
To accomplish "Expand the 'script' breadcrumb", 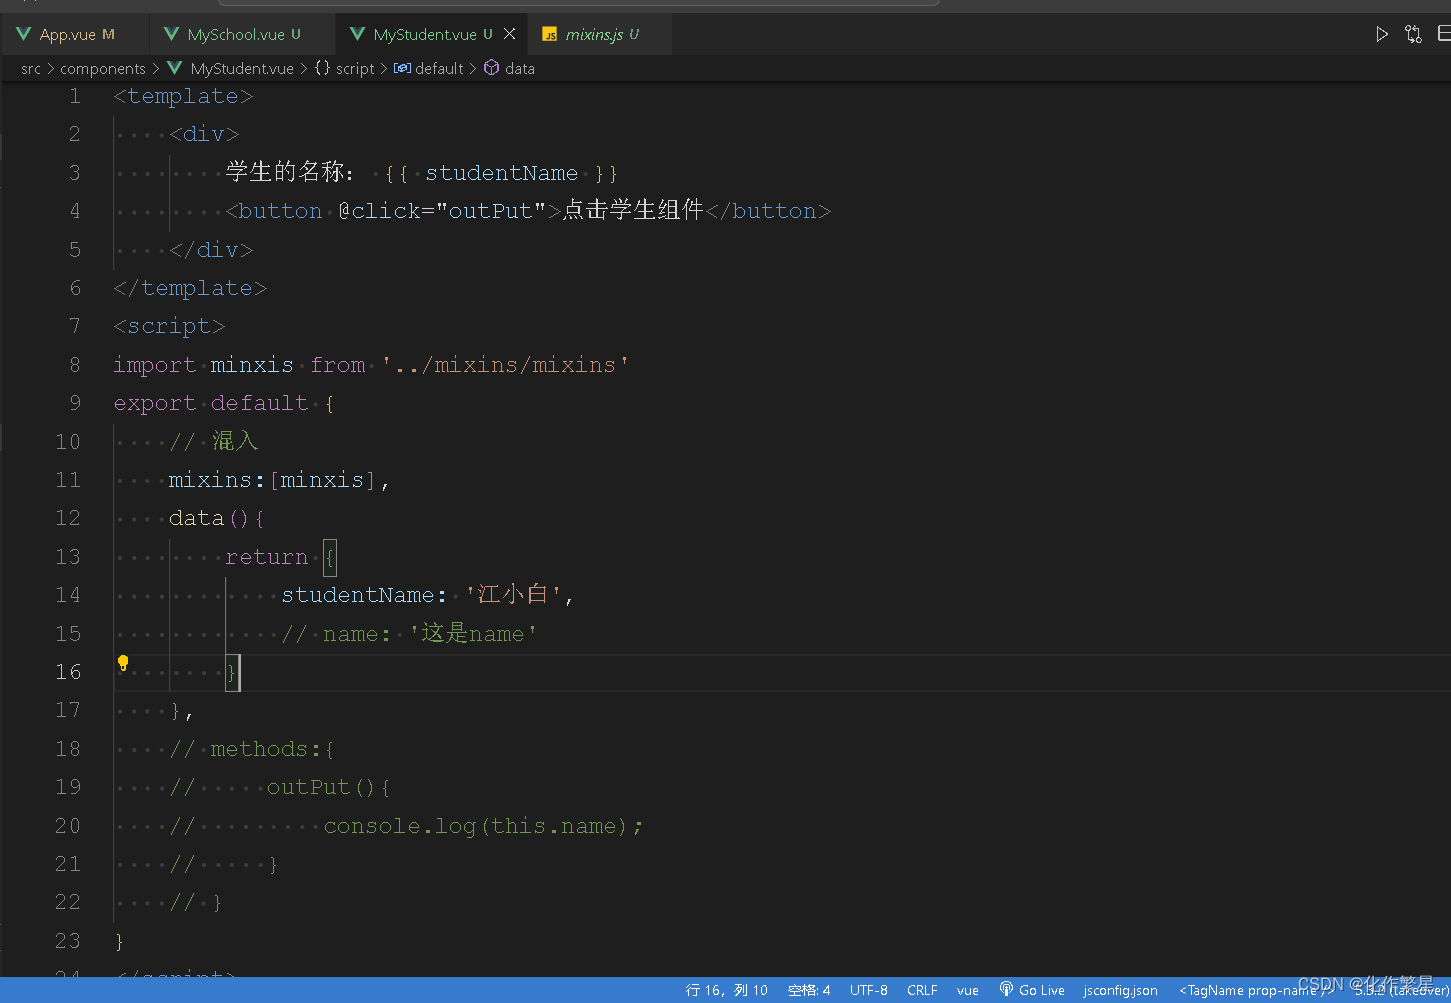I will pos(345,68).
